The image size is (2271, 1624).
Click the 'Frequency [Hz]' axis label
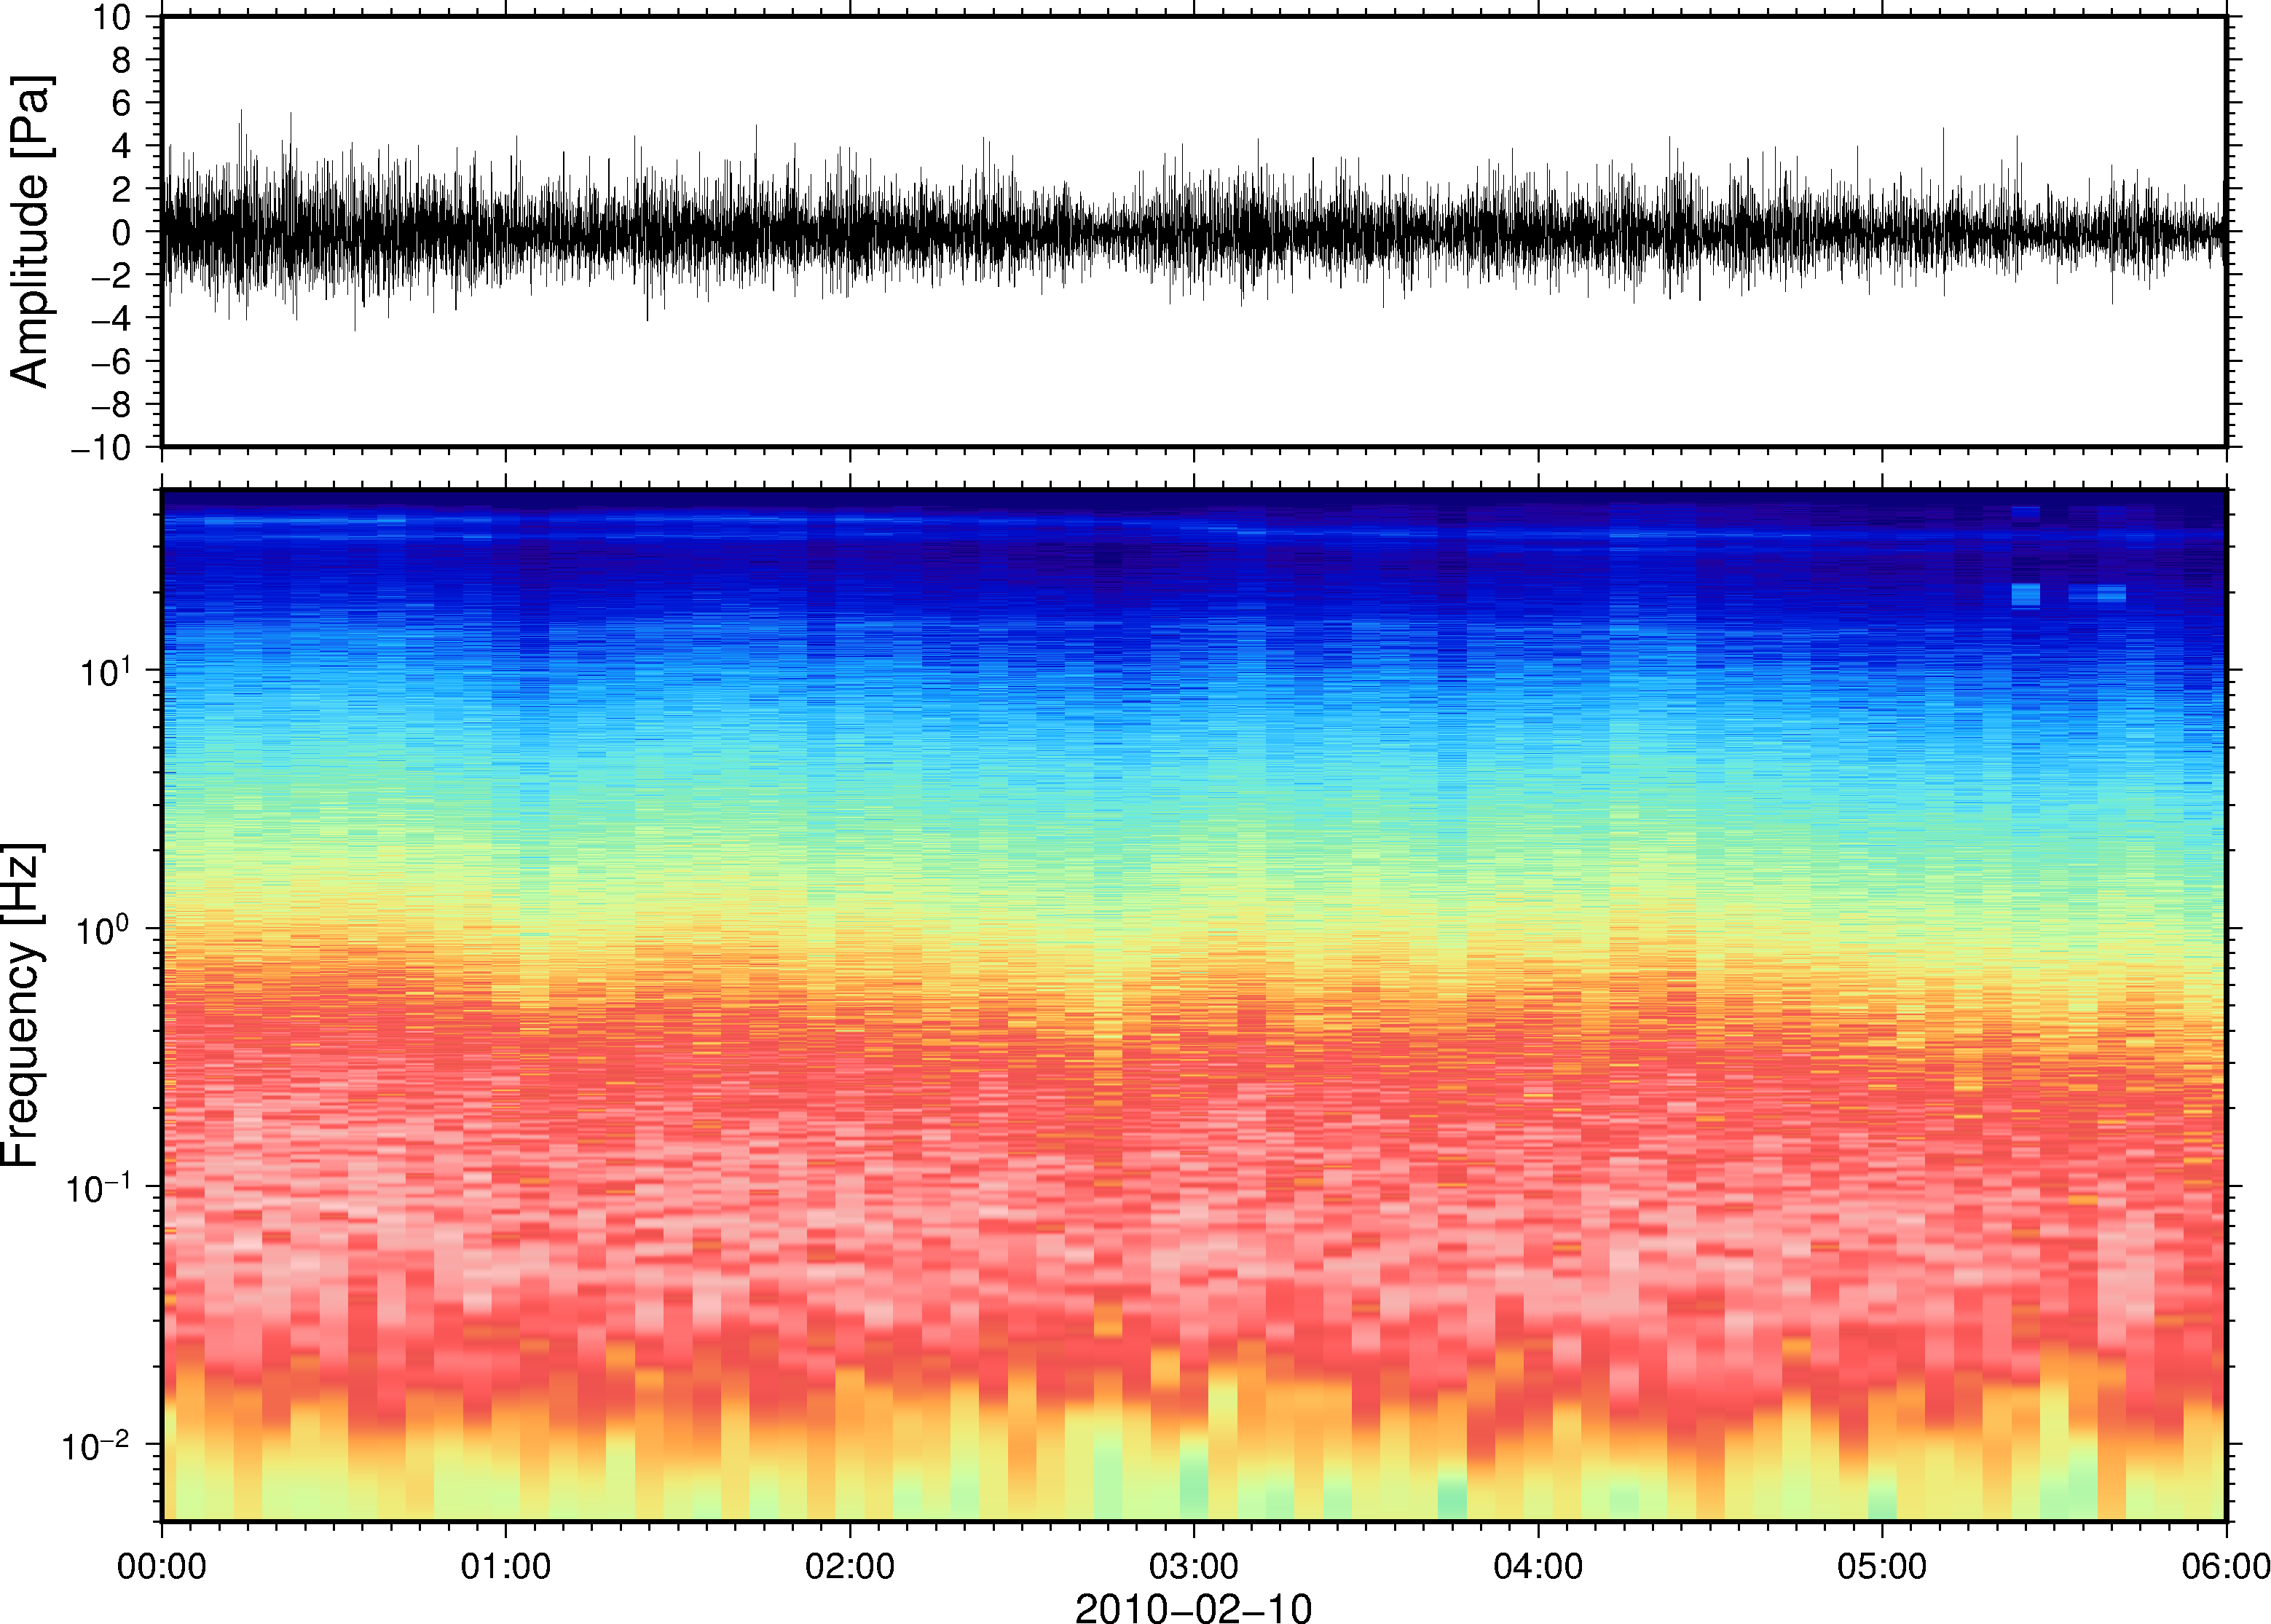[x=22, y=1005]
